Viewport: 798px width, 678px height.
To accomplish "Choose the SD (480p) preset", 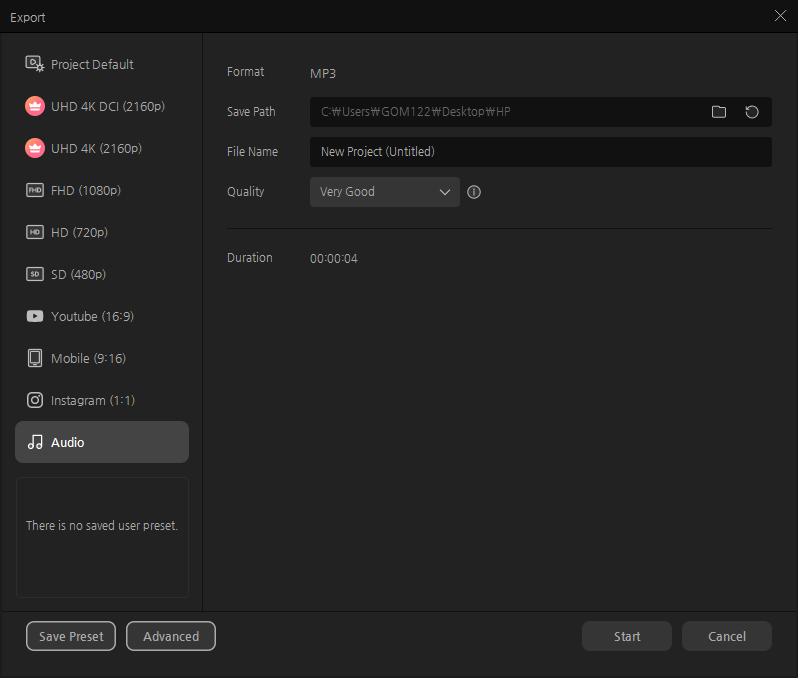I will tap(78, 274).
